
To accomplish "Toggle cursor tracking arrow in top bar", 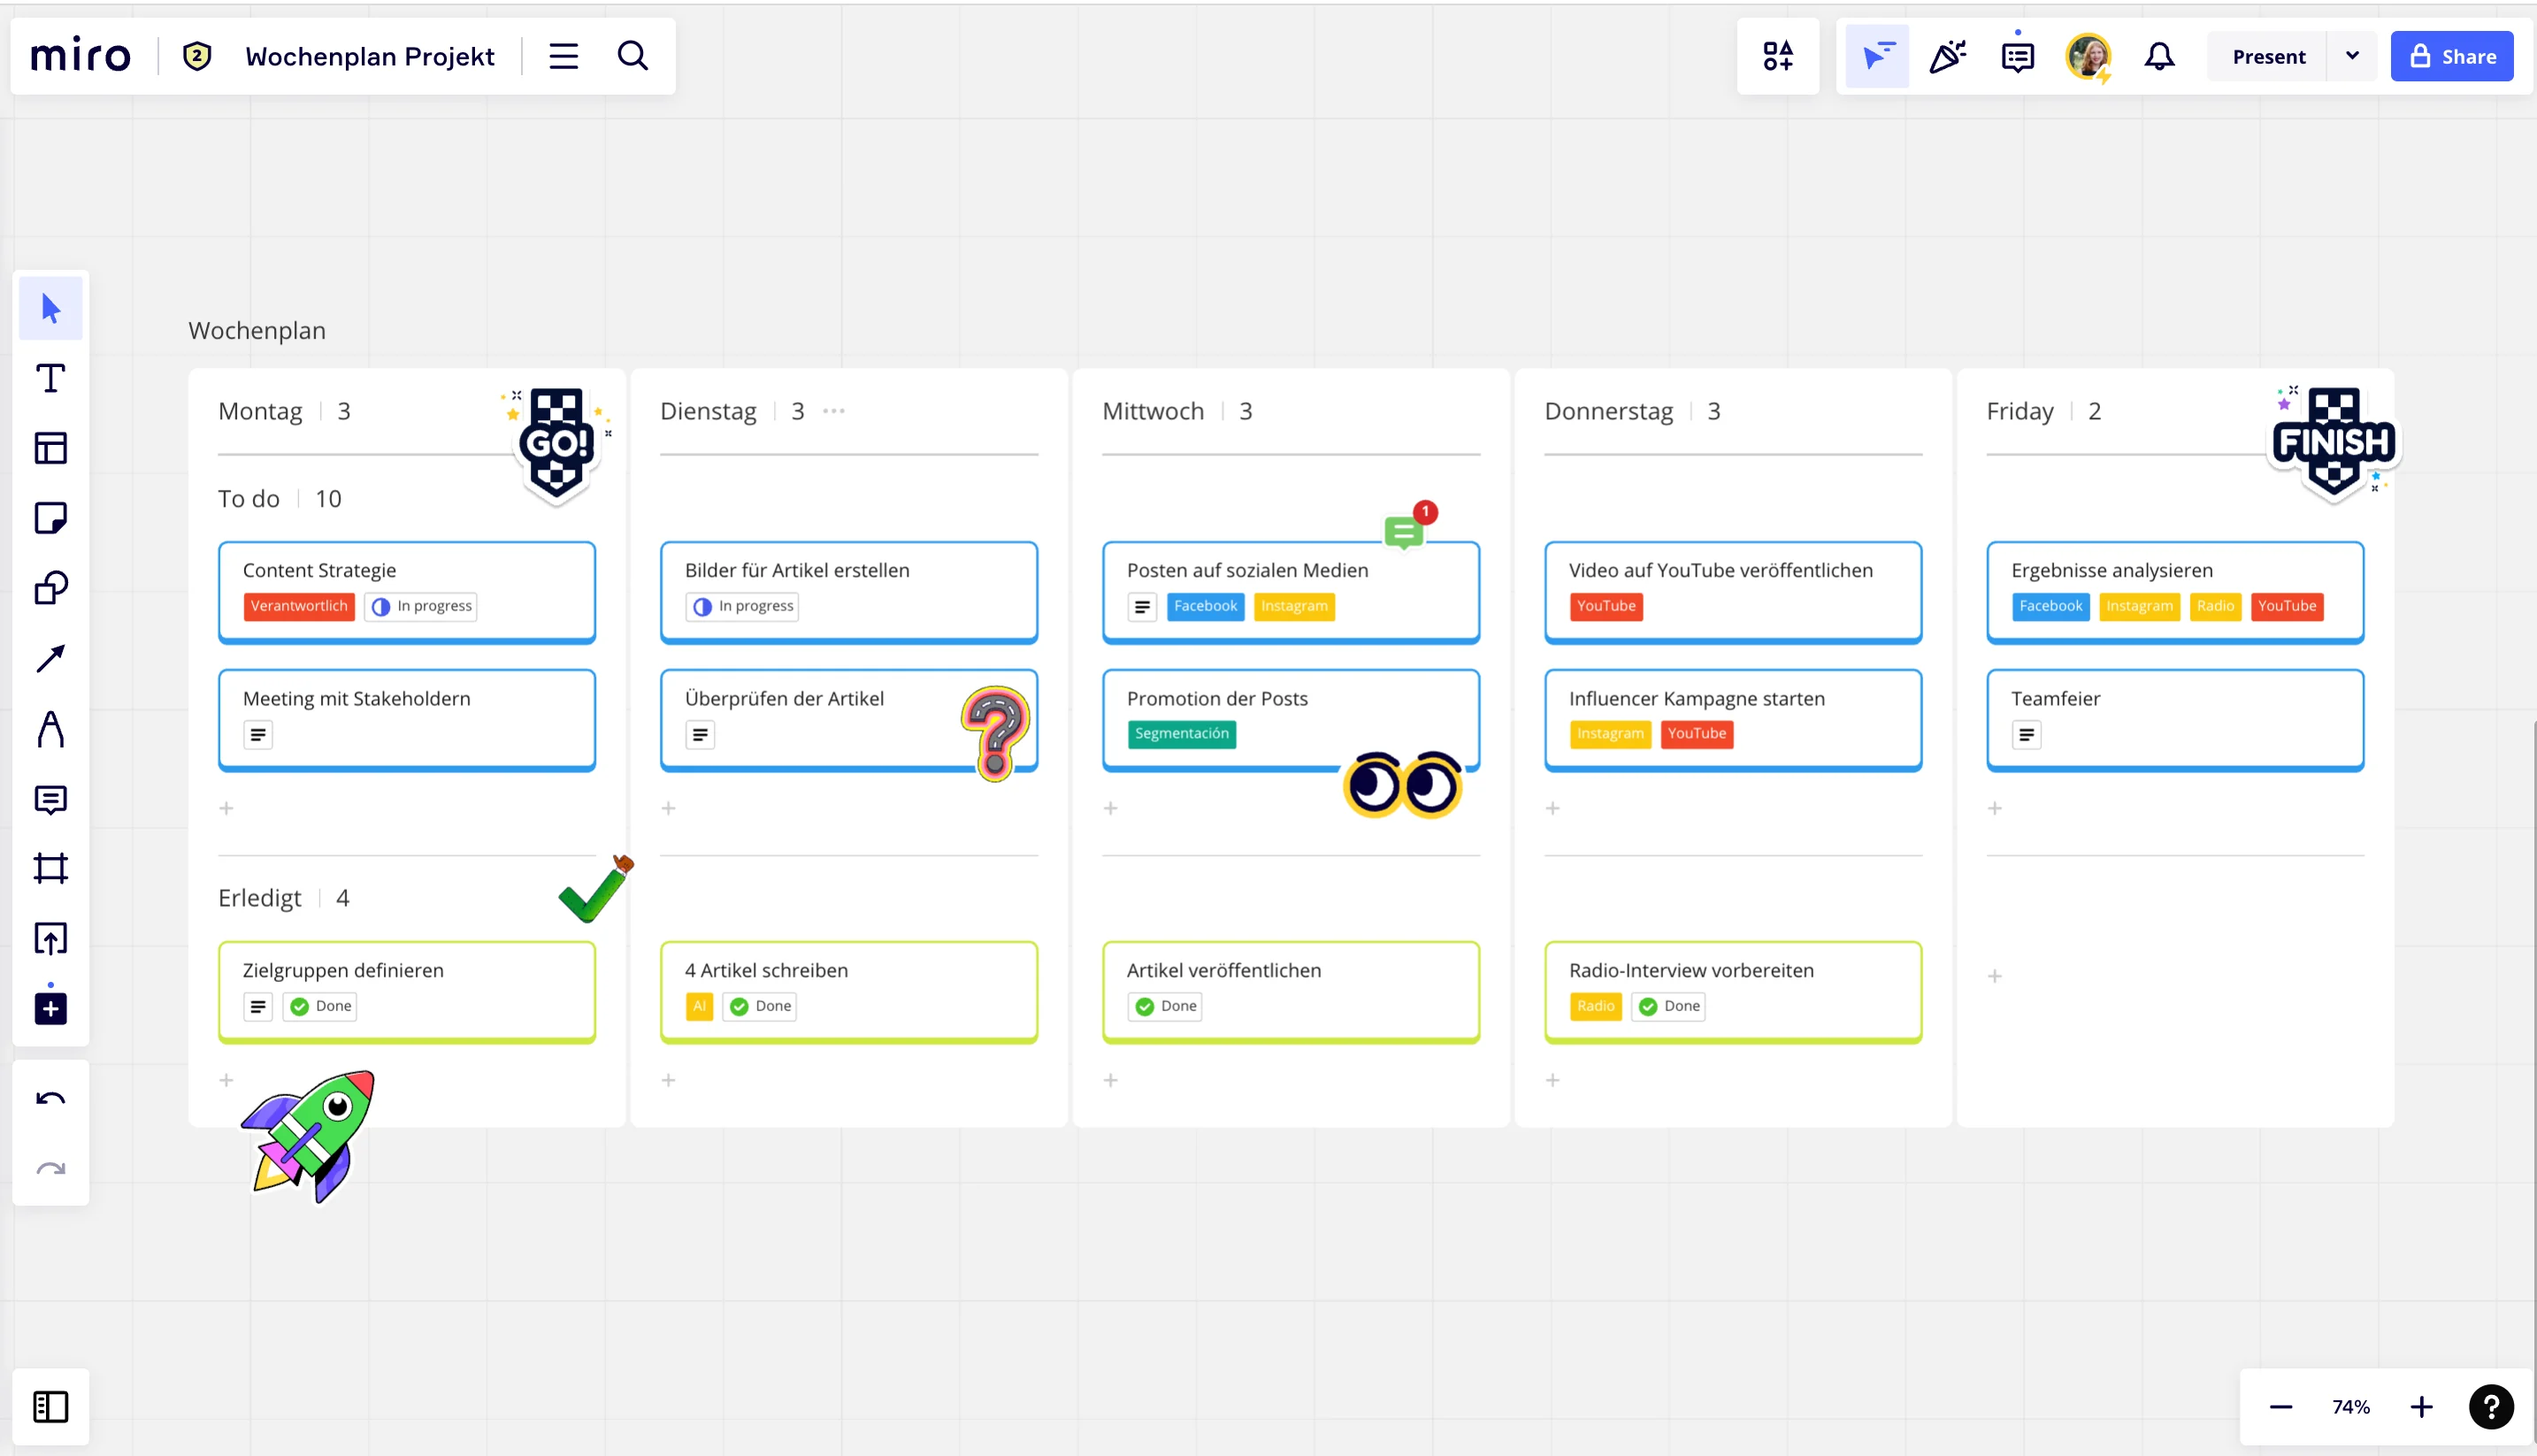I will point(1877,57).
